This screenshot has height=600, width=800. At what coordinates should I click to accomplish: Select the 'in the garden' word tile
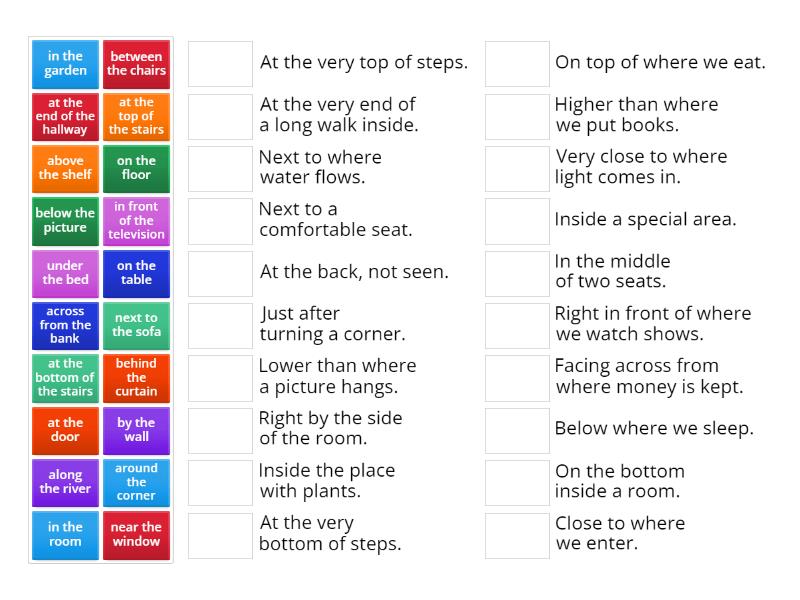64,63
